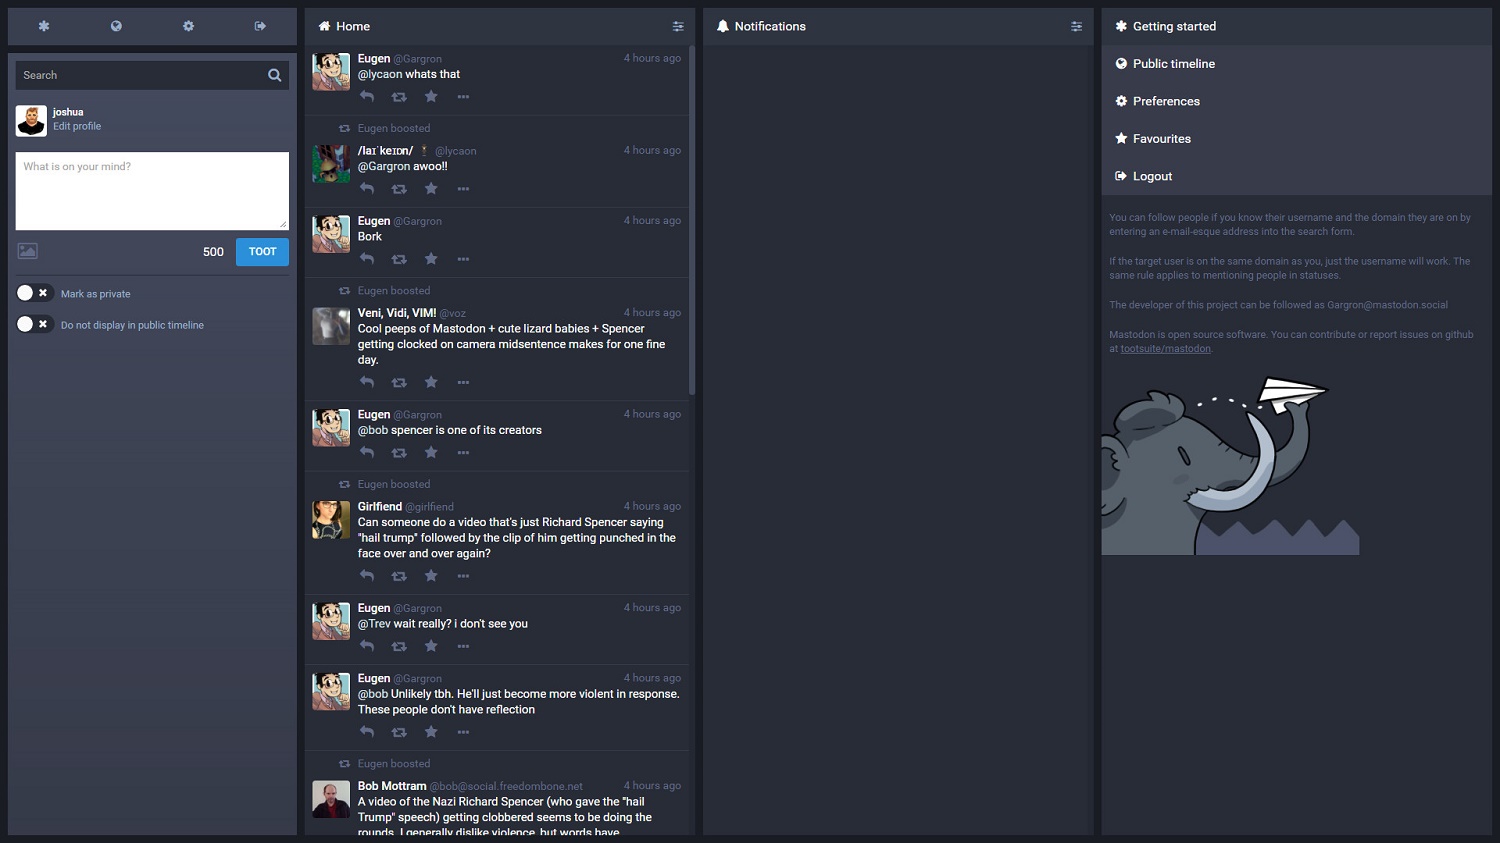Click the Notifications column header
Viewport: 1500px width, 843px height.
(897, 26)
